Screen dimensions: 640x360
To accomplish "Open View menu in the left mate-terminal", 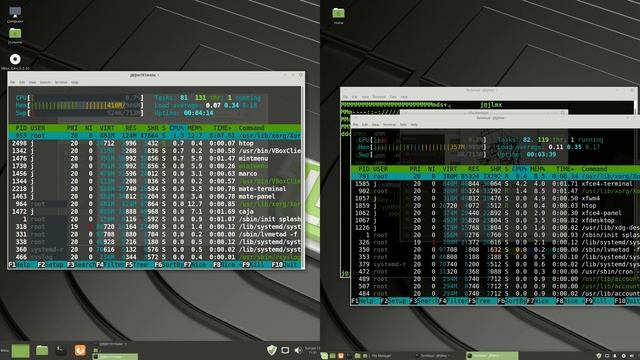I will click(32, 82).
